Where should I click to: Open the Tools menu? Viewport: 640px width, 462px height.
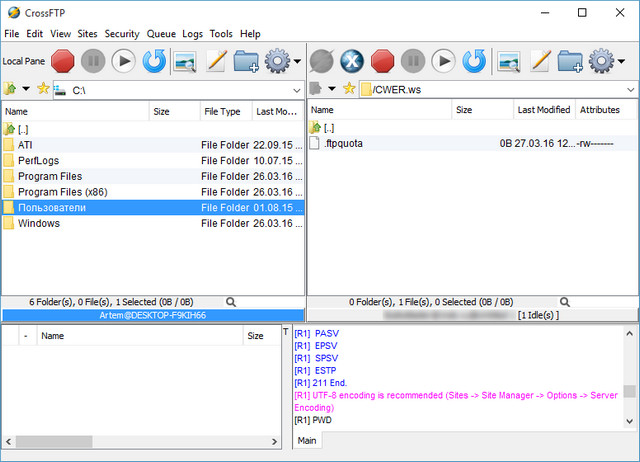coord(221,34)
